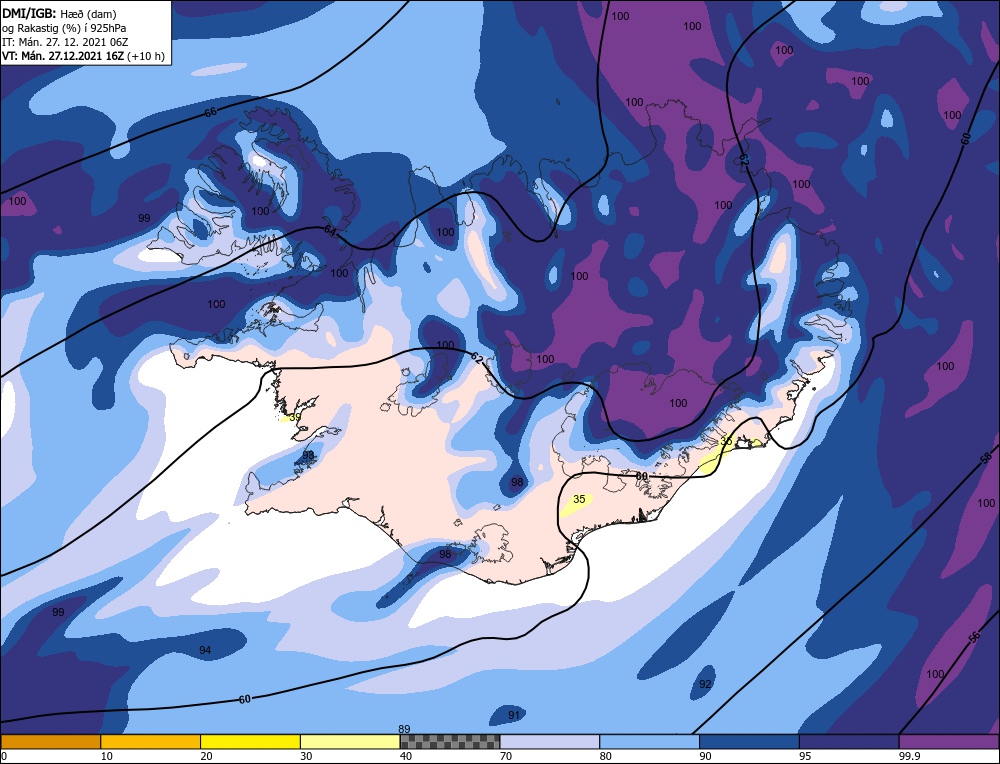
Task: Click the lavender 70–80 legend swatch
Action: click(x=550, y=741)
